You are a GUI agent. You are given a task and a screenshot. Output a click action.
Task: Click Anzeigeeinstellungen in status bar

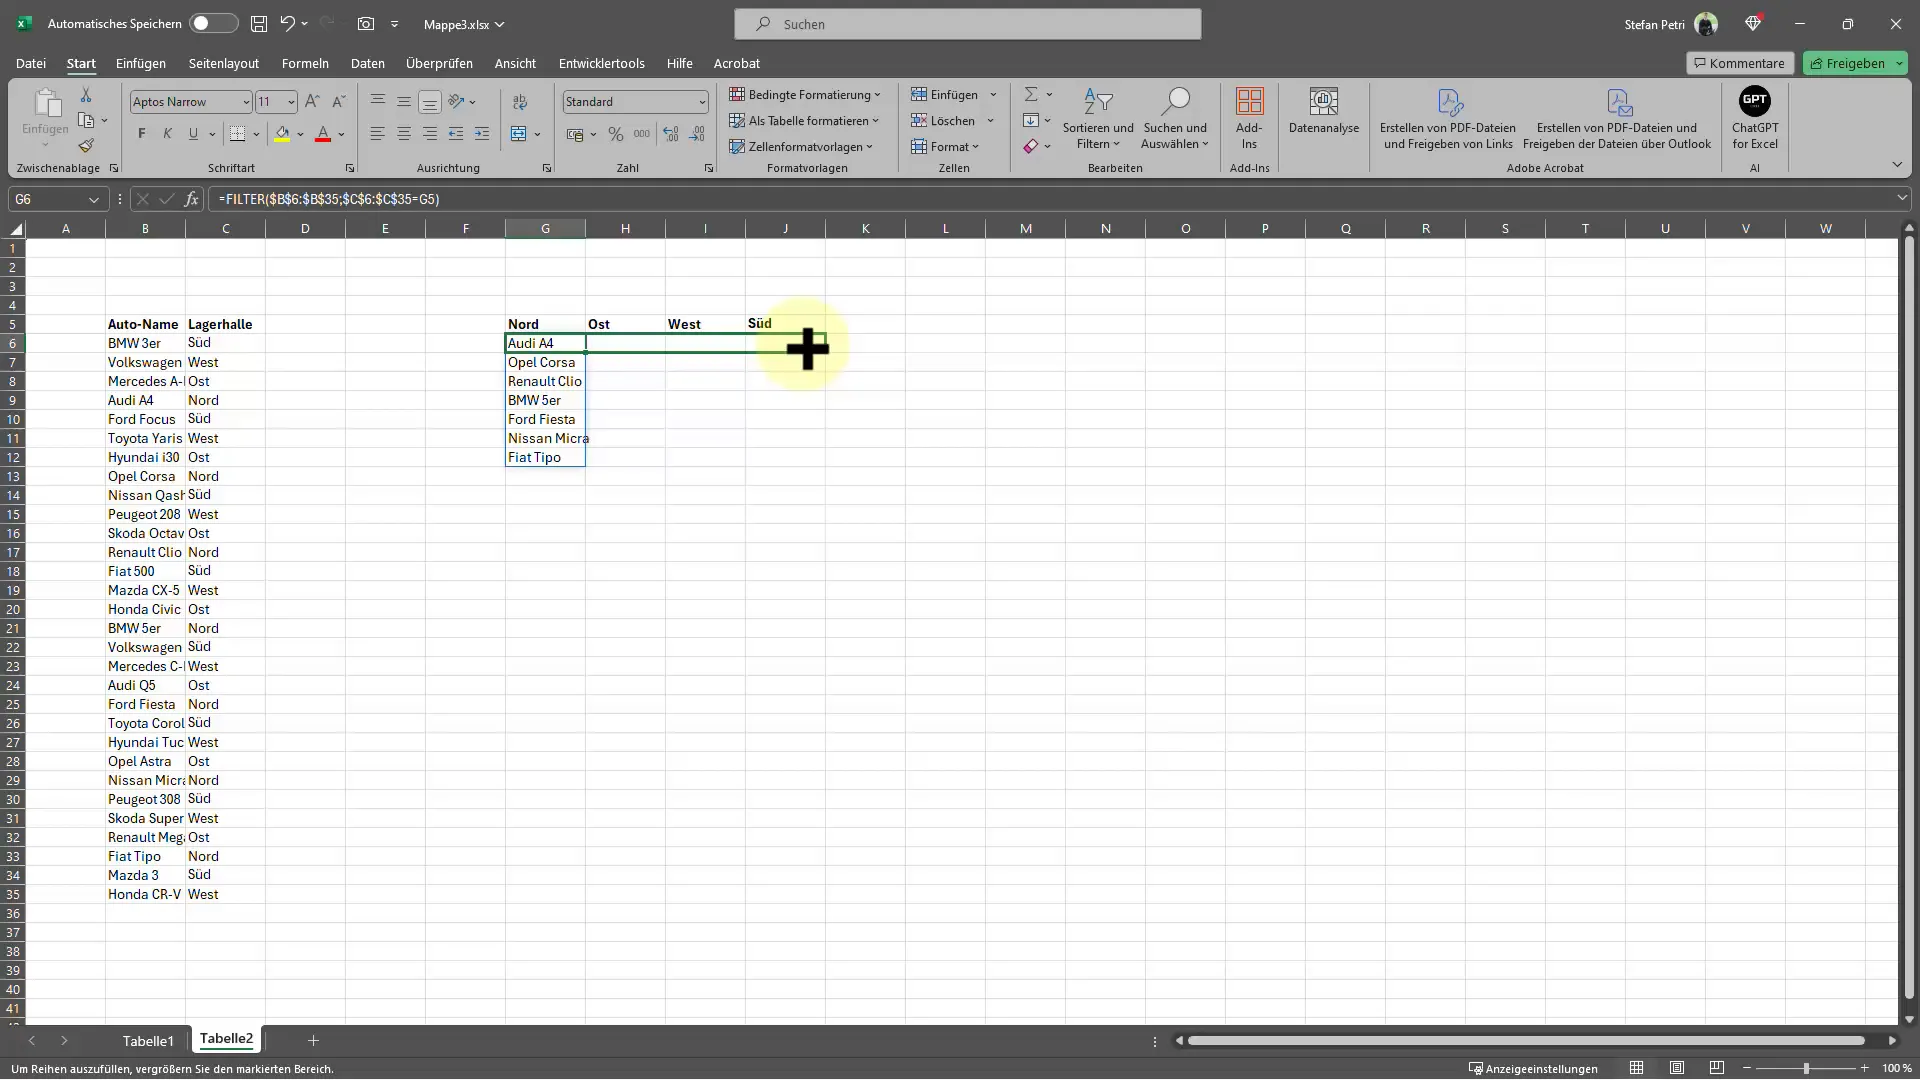[1533, 1069]
